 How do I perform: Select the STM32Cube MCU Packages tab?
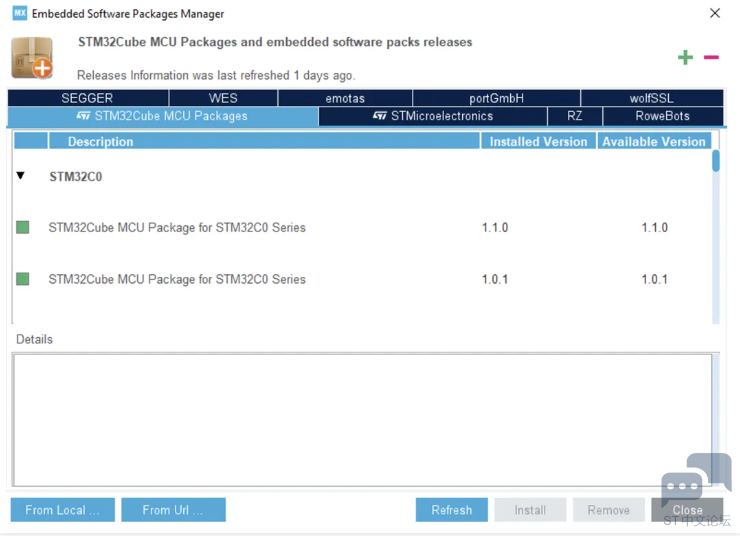(163, 116)
